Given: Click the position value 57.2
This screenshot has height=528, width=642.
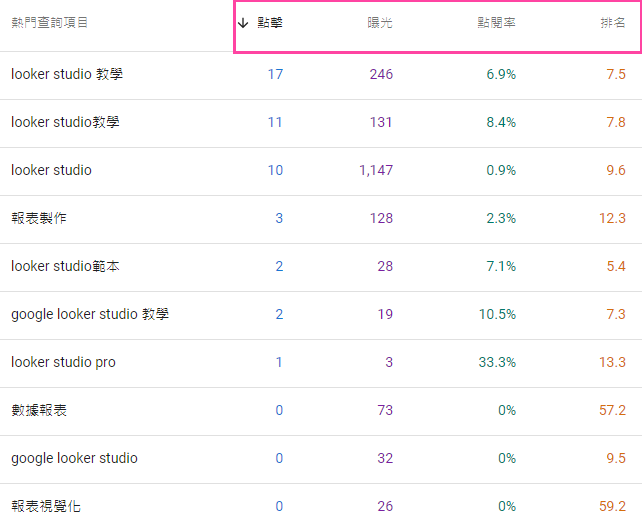Looking at the screenshot, I should [613, 410].
